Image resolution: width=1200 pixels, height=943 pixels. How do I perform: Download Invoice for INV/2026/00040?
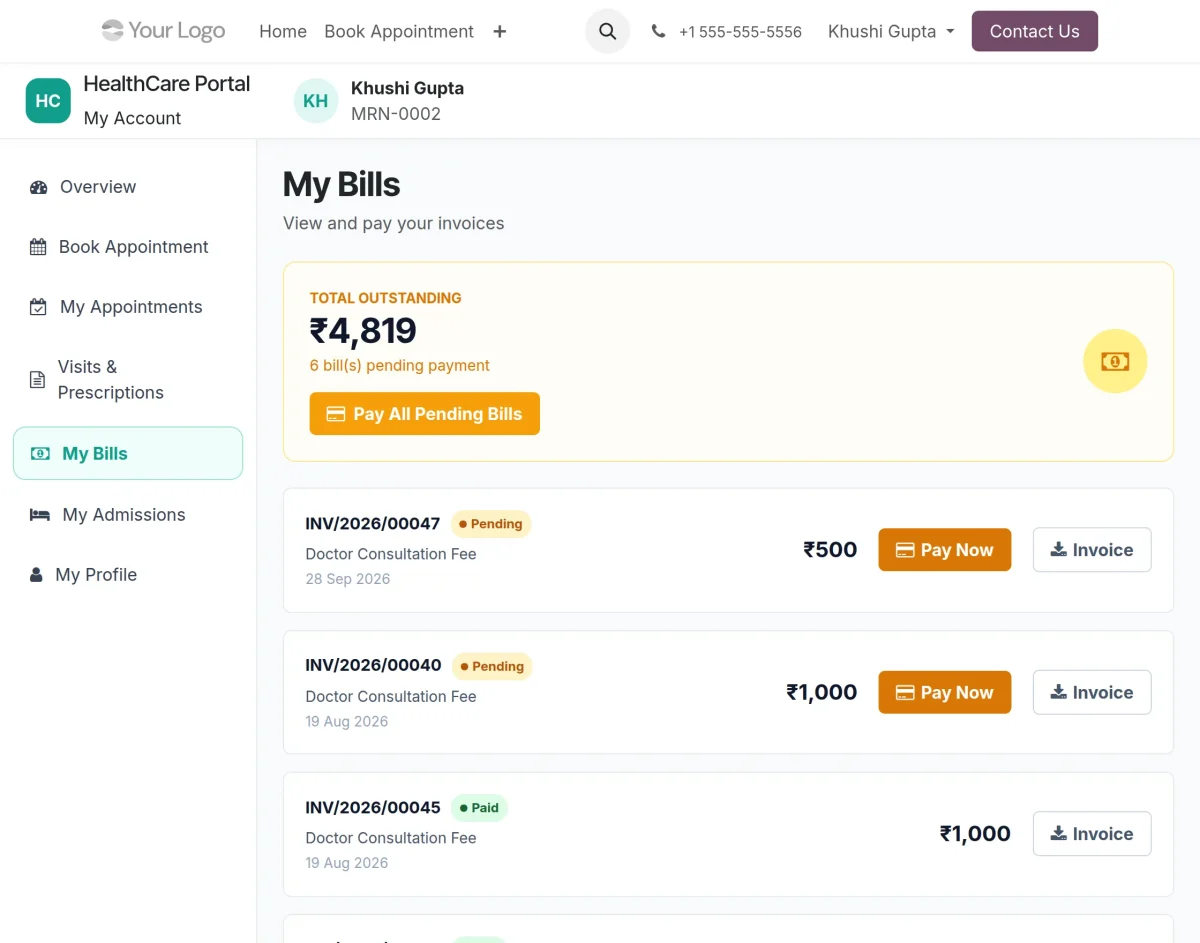(x=1092, y=692)
